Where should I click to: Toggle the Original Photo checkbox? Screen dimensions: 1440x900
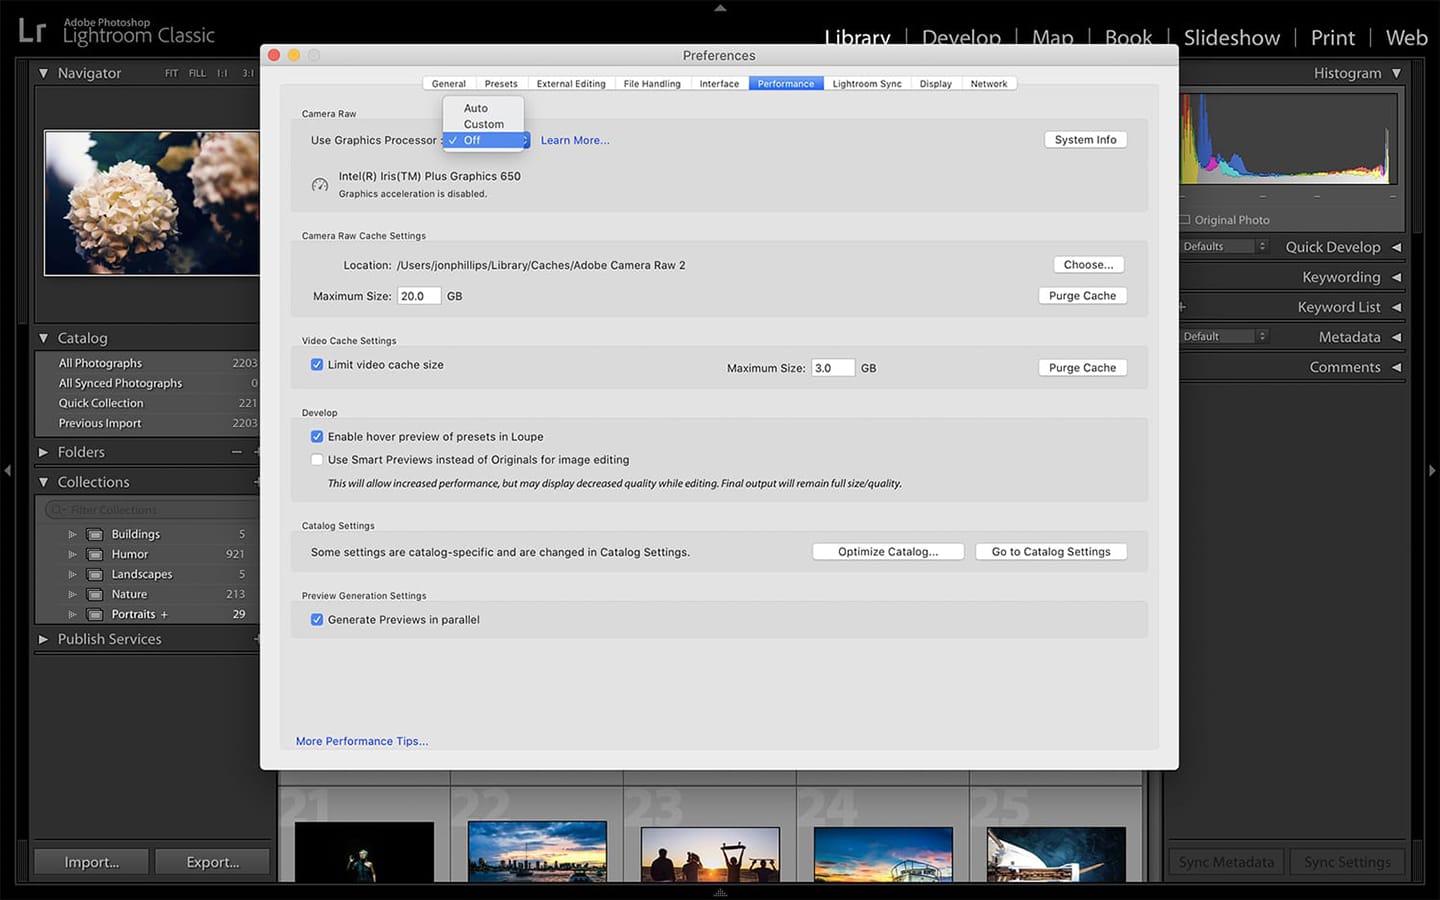tap(1185, 220)
